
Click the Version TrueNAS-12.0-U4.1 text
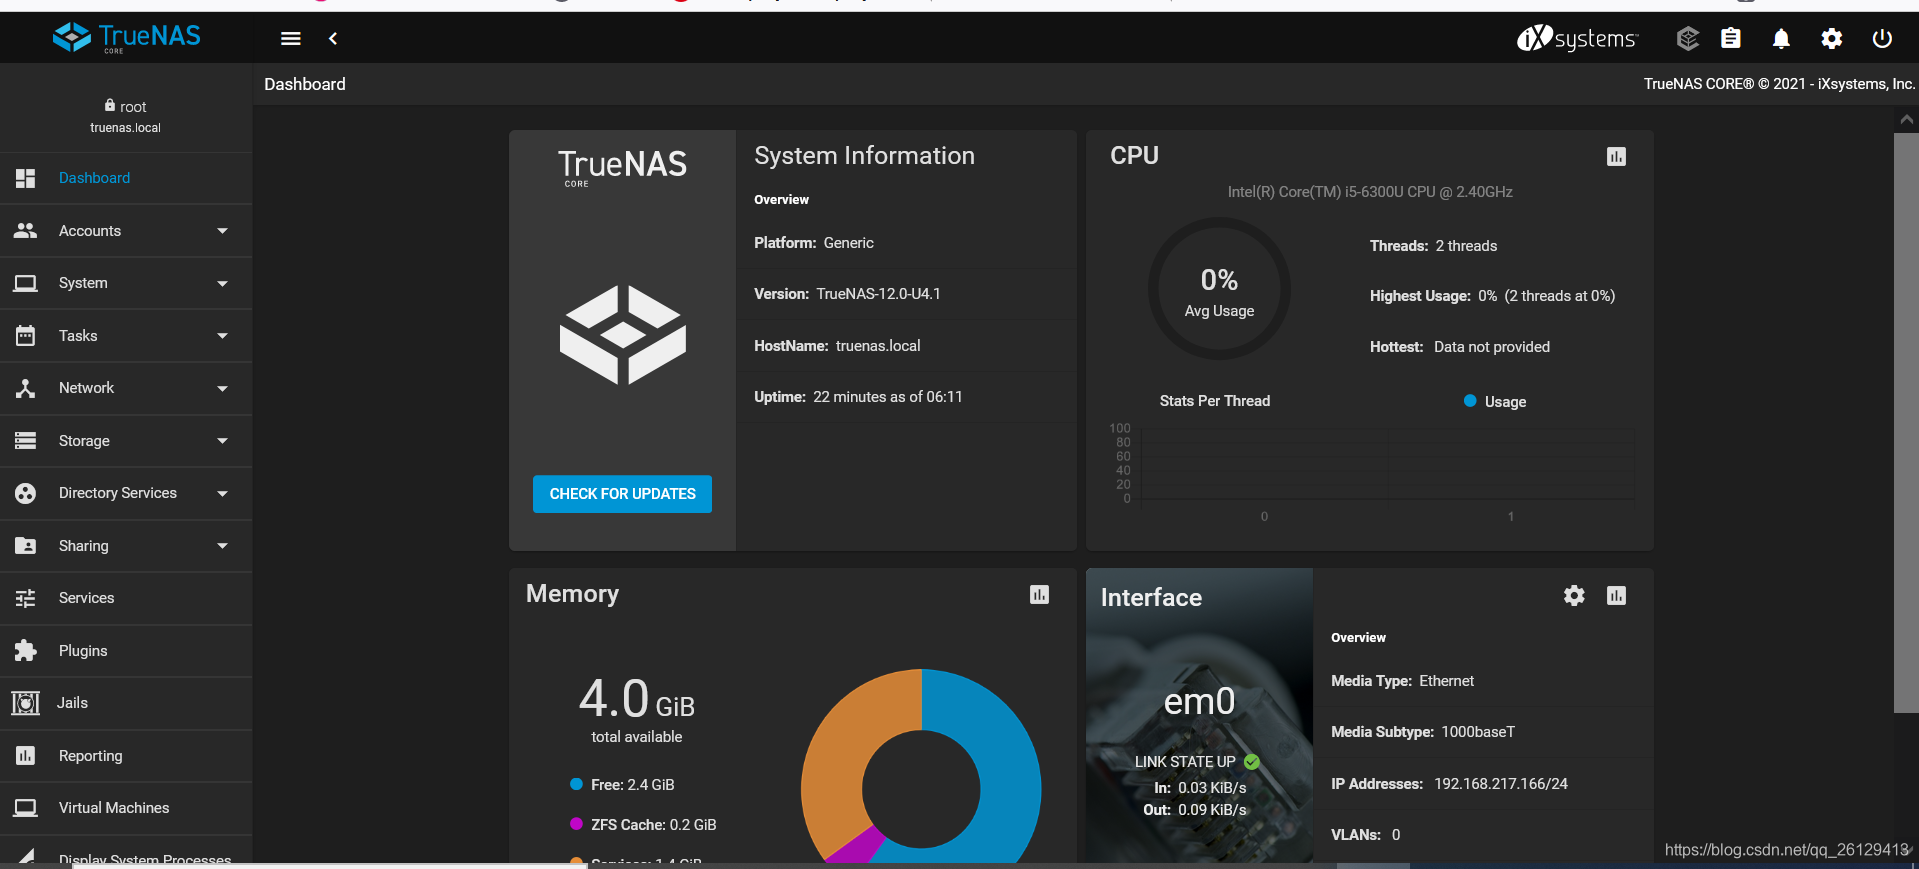[x=847, y=294]
